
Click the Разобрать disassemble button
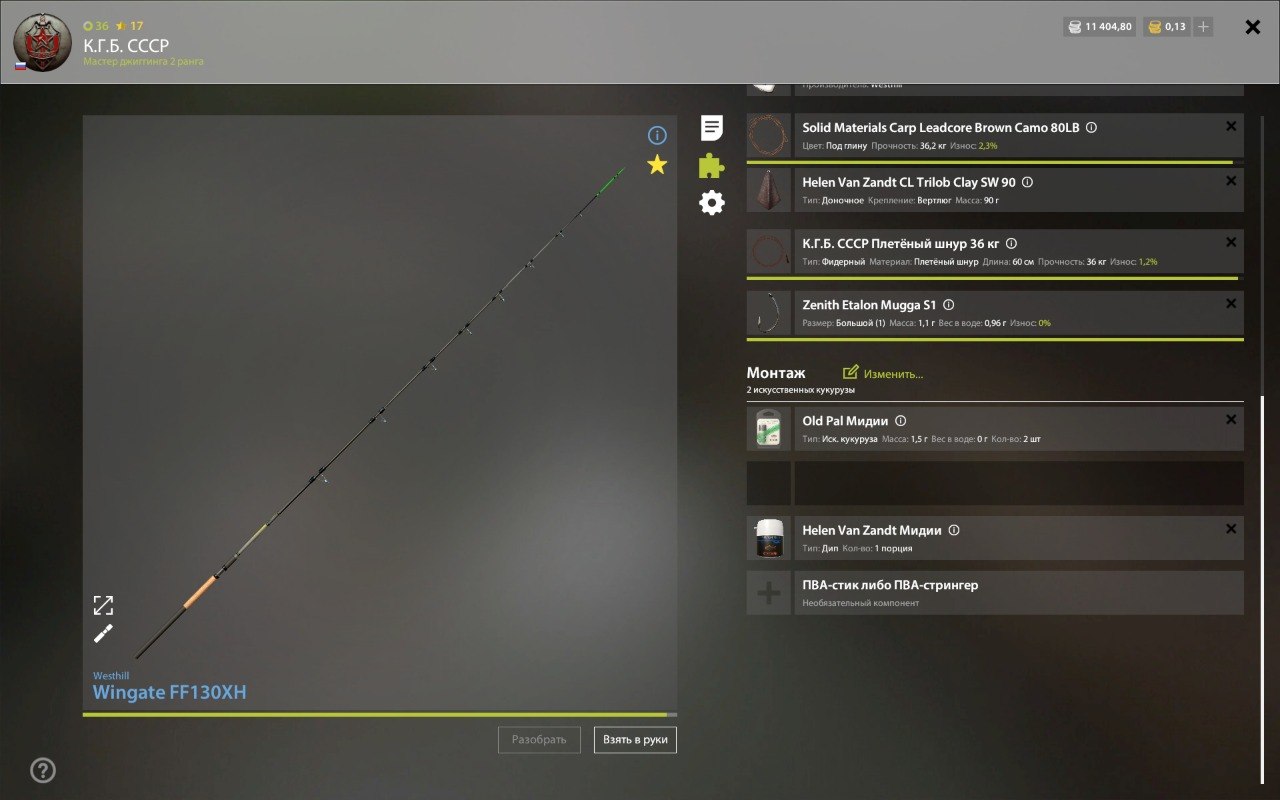[x=539, y=740]
